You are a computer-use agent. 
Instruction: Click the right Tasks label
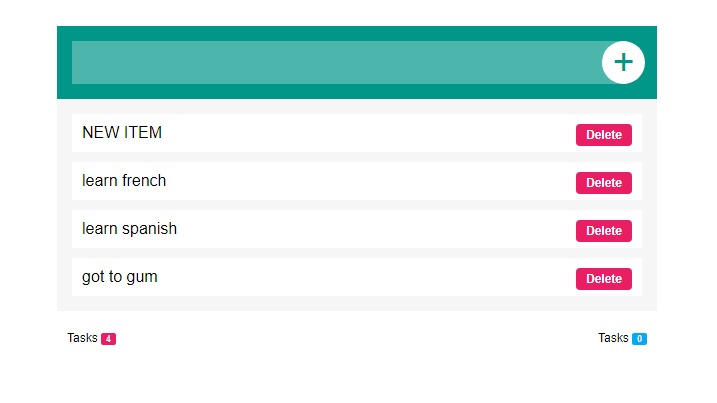[x=613, y=338]
